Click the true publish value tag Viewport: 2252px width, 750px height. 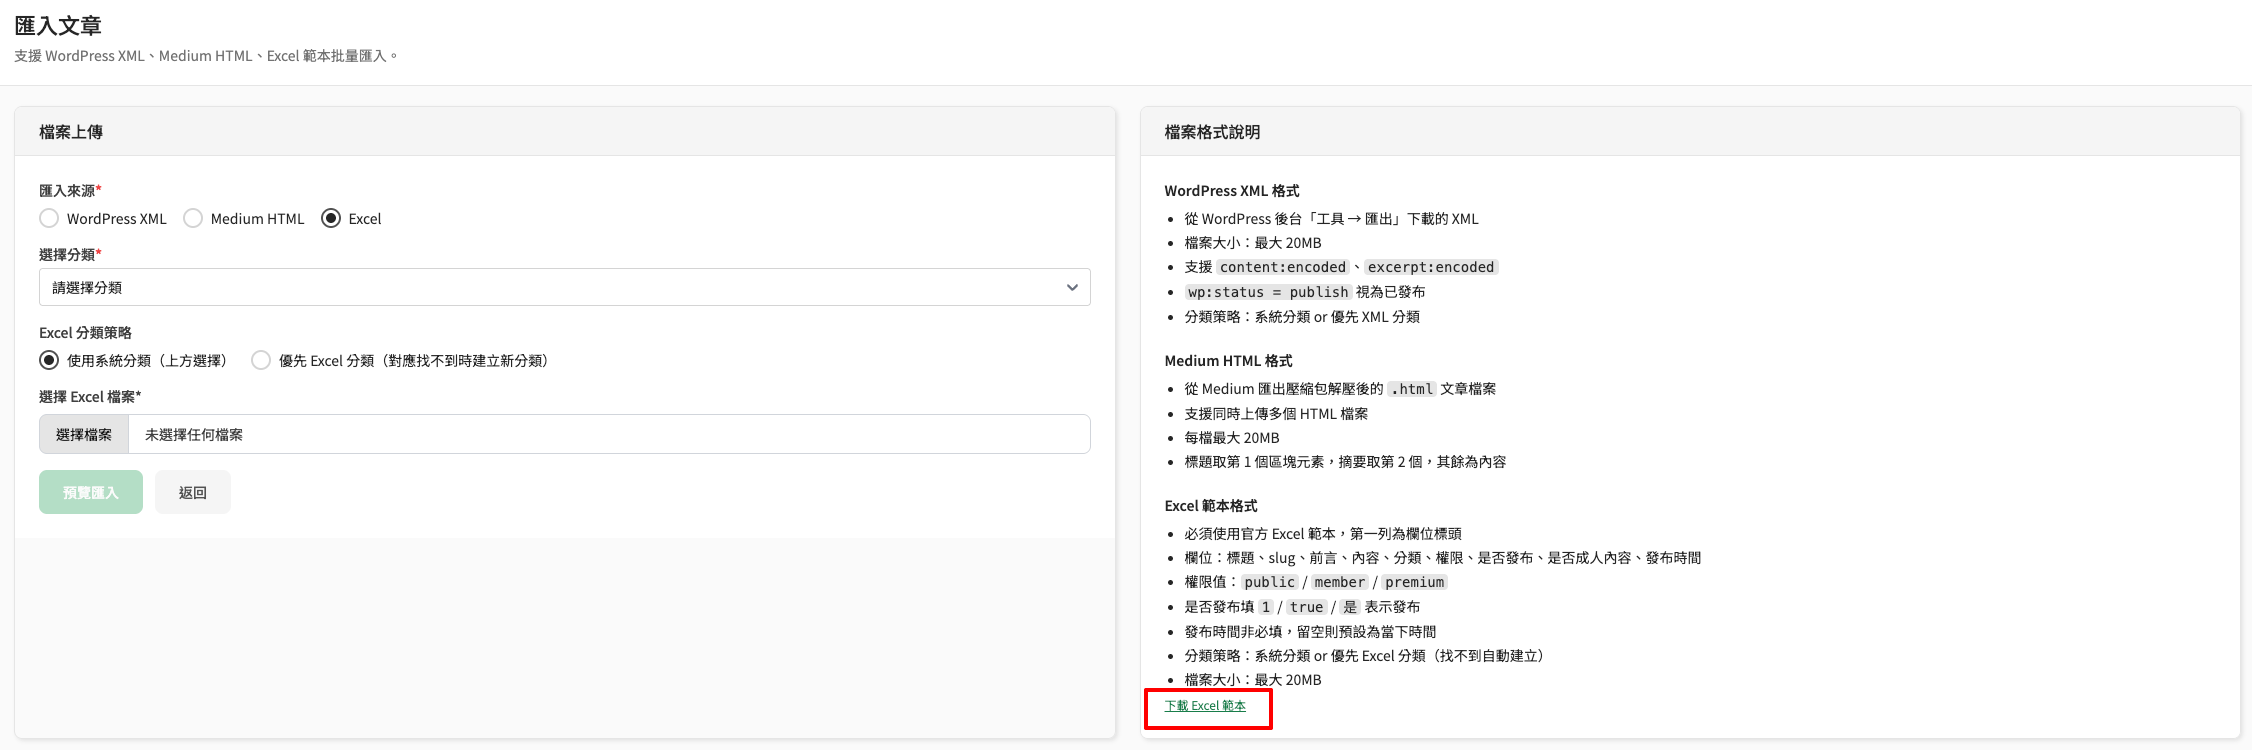[x=1306, y=607]
